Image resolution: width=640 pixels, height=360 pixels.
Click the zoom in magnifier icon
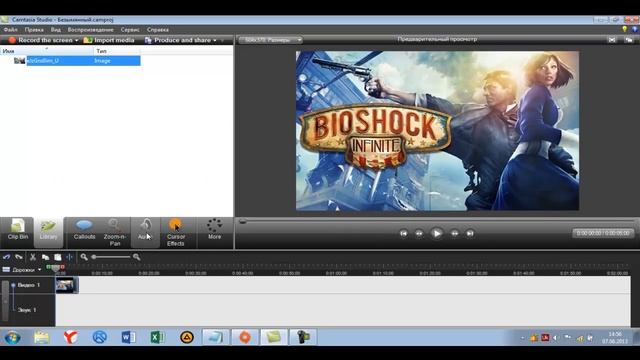[x=137, y=257]
